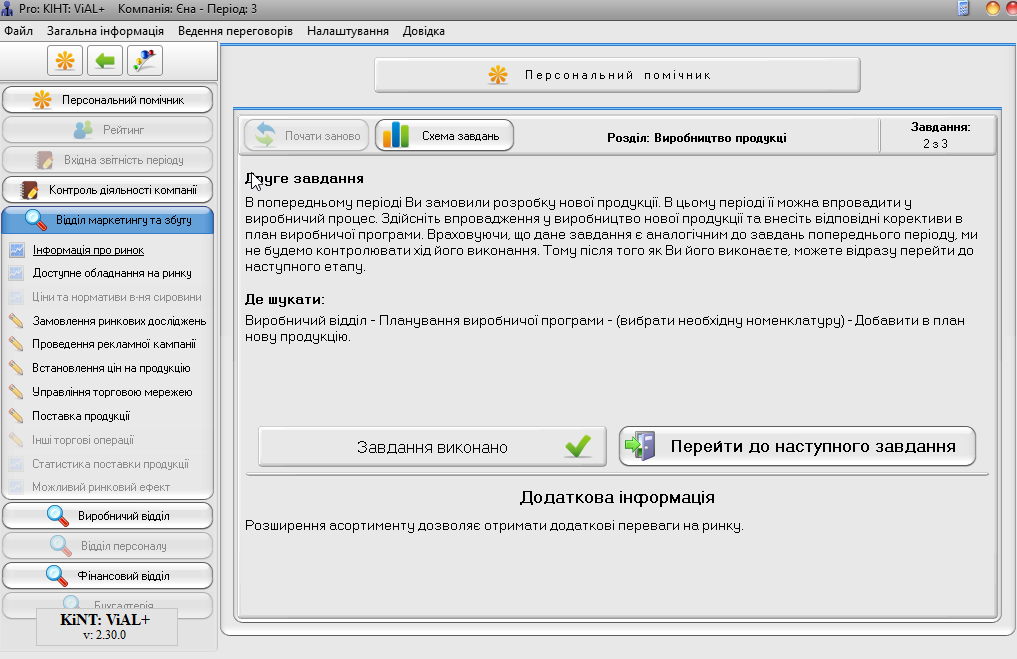Screen dimensions: 1017x659
Task: Click the Персональний помічник header banner
Action: click(x=617, y=75)
